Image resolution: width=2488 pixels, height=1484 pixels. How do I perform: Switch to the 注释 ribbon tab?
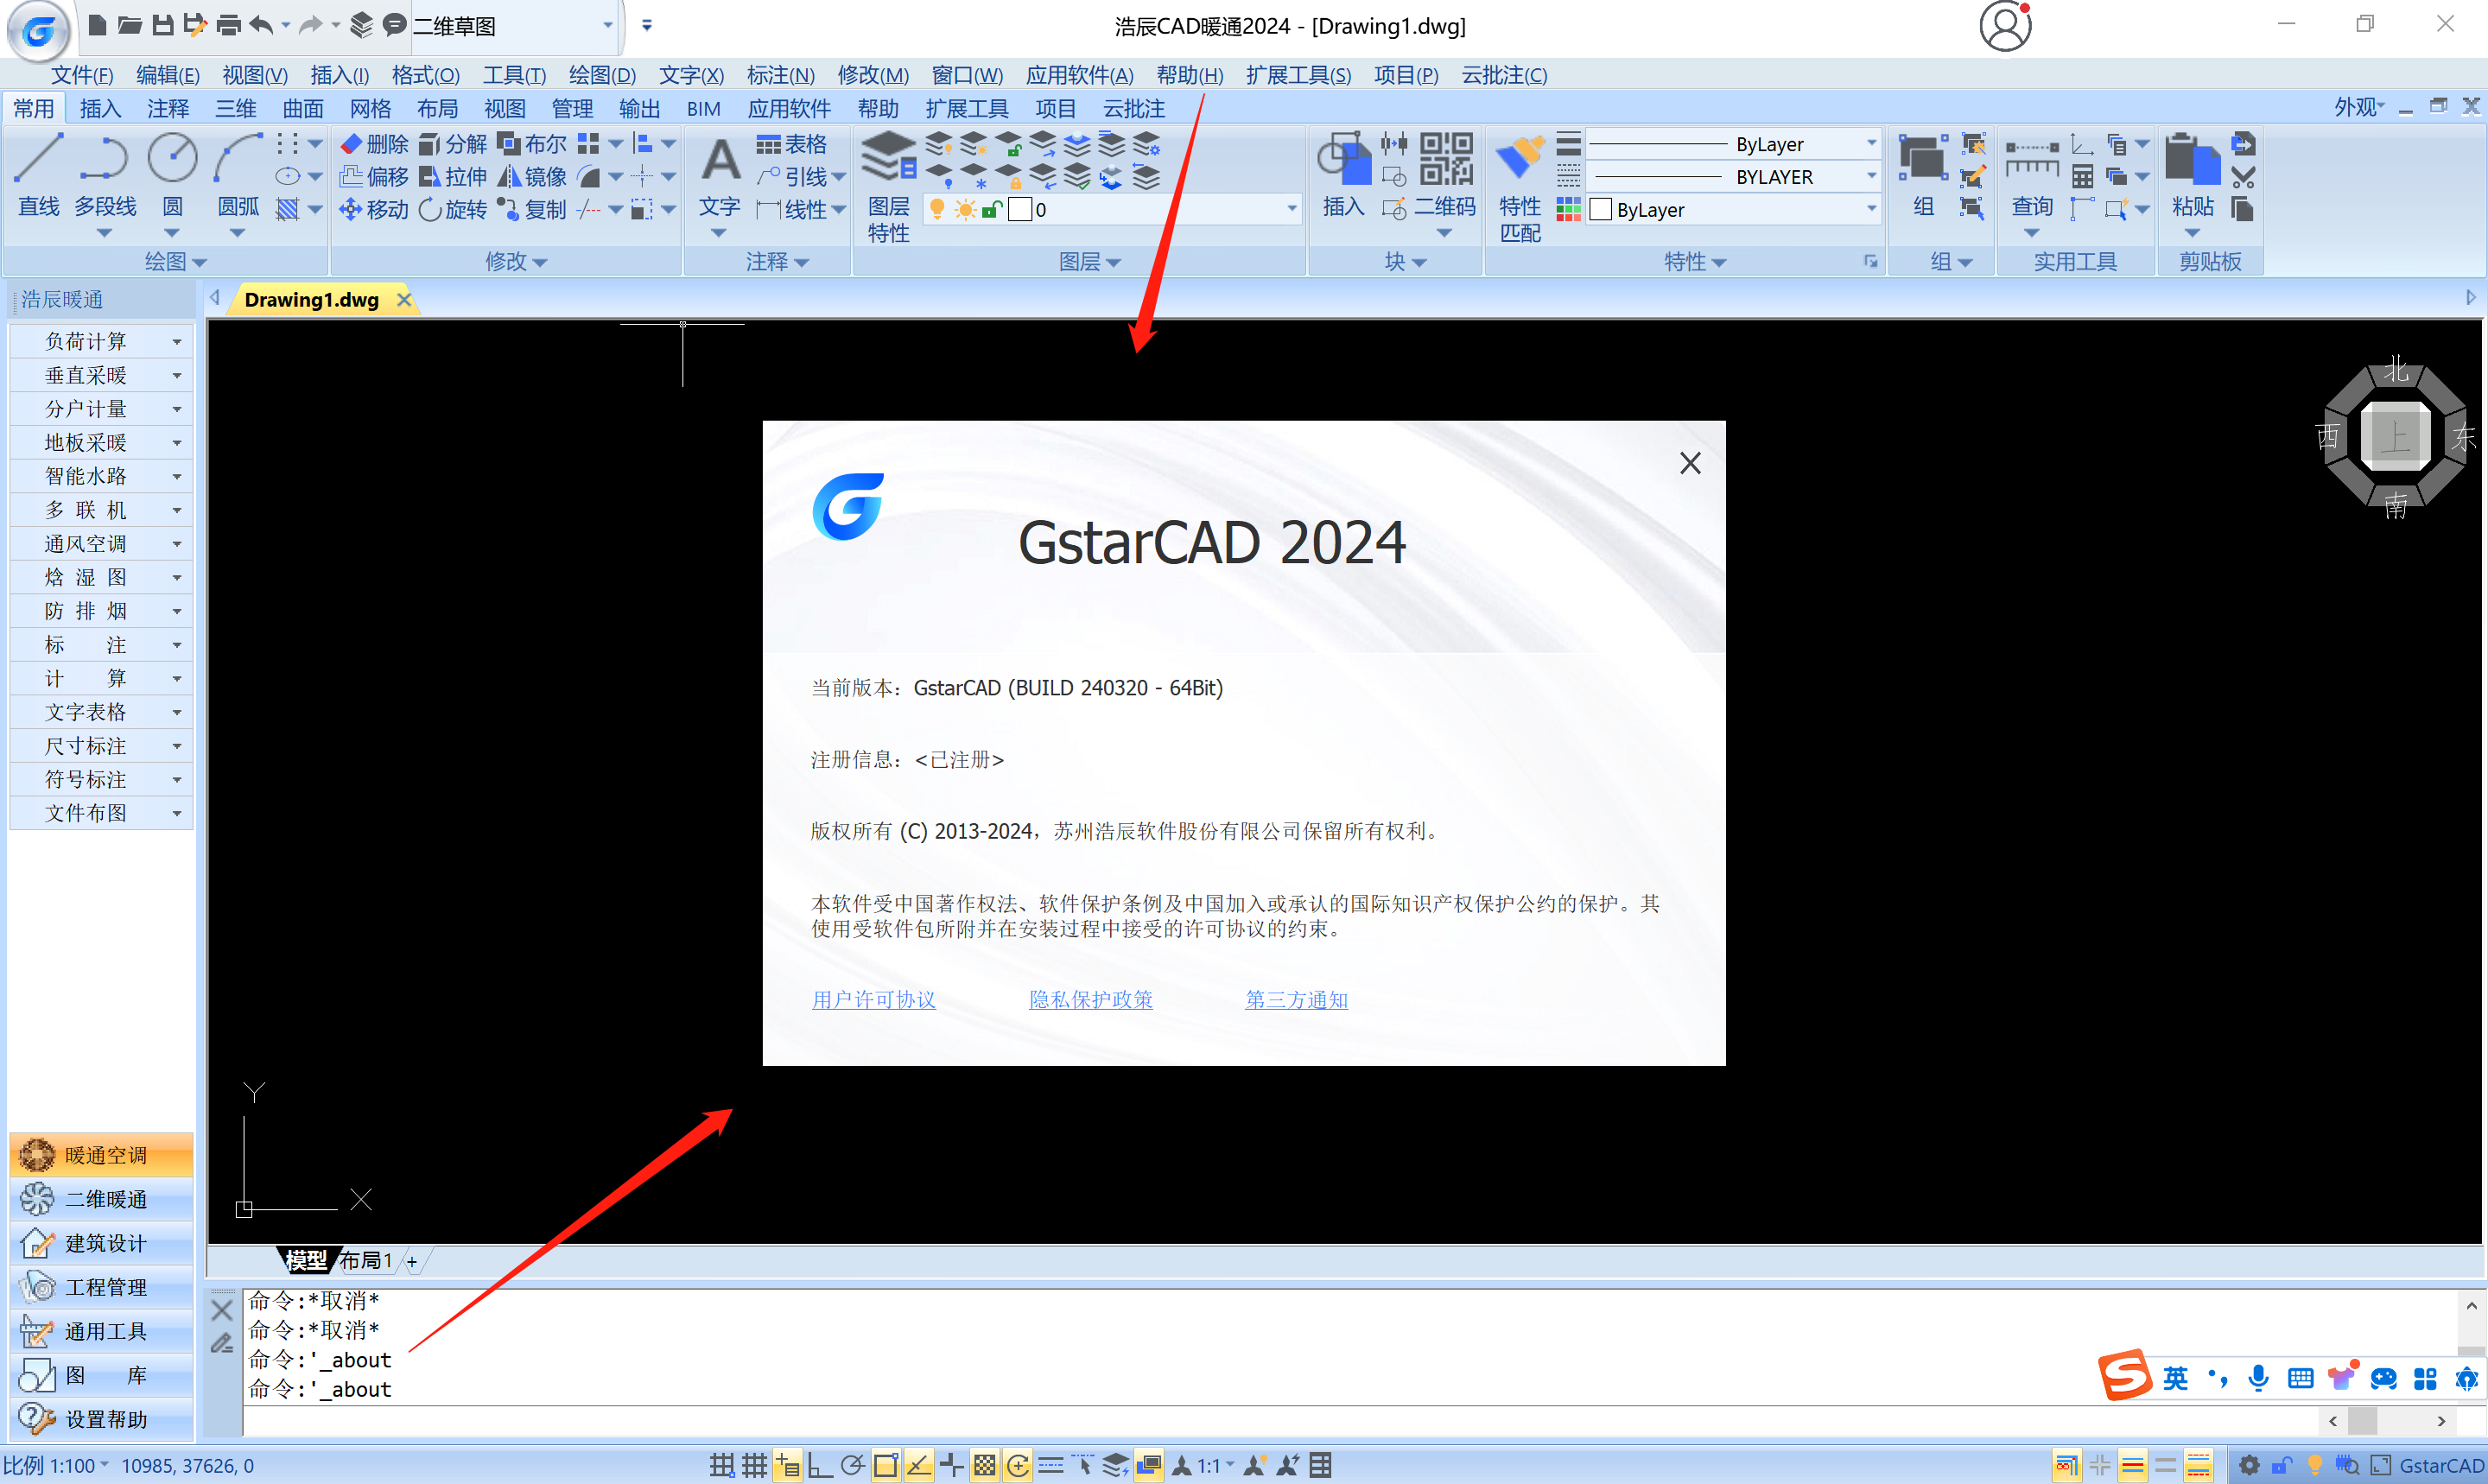click(167, 108)
